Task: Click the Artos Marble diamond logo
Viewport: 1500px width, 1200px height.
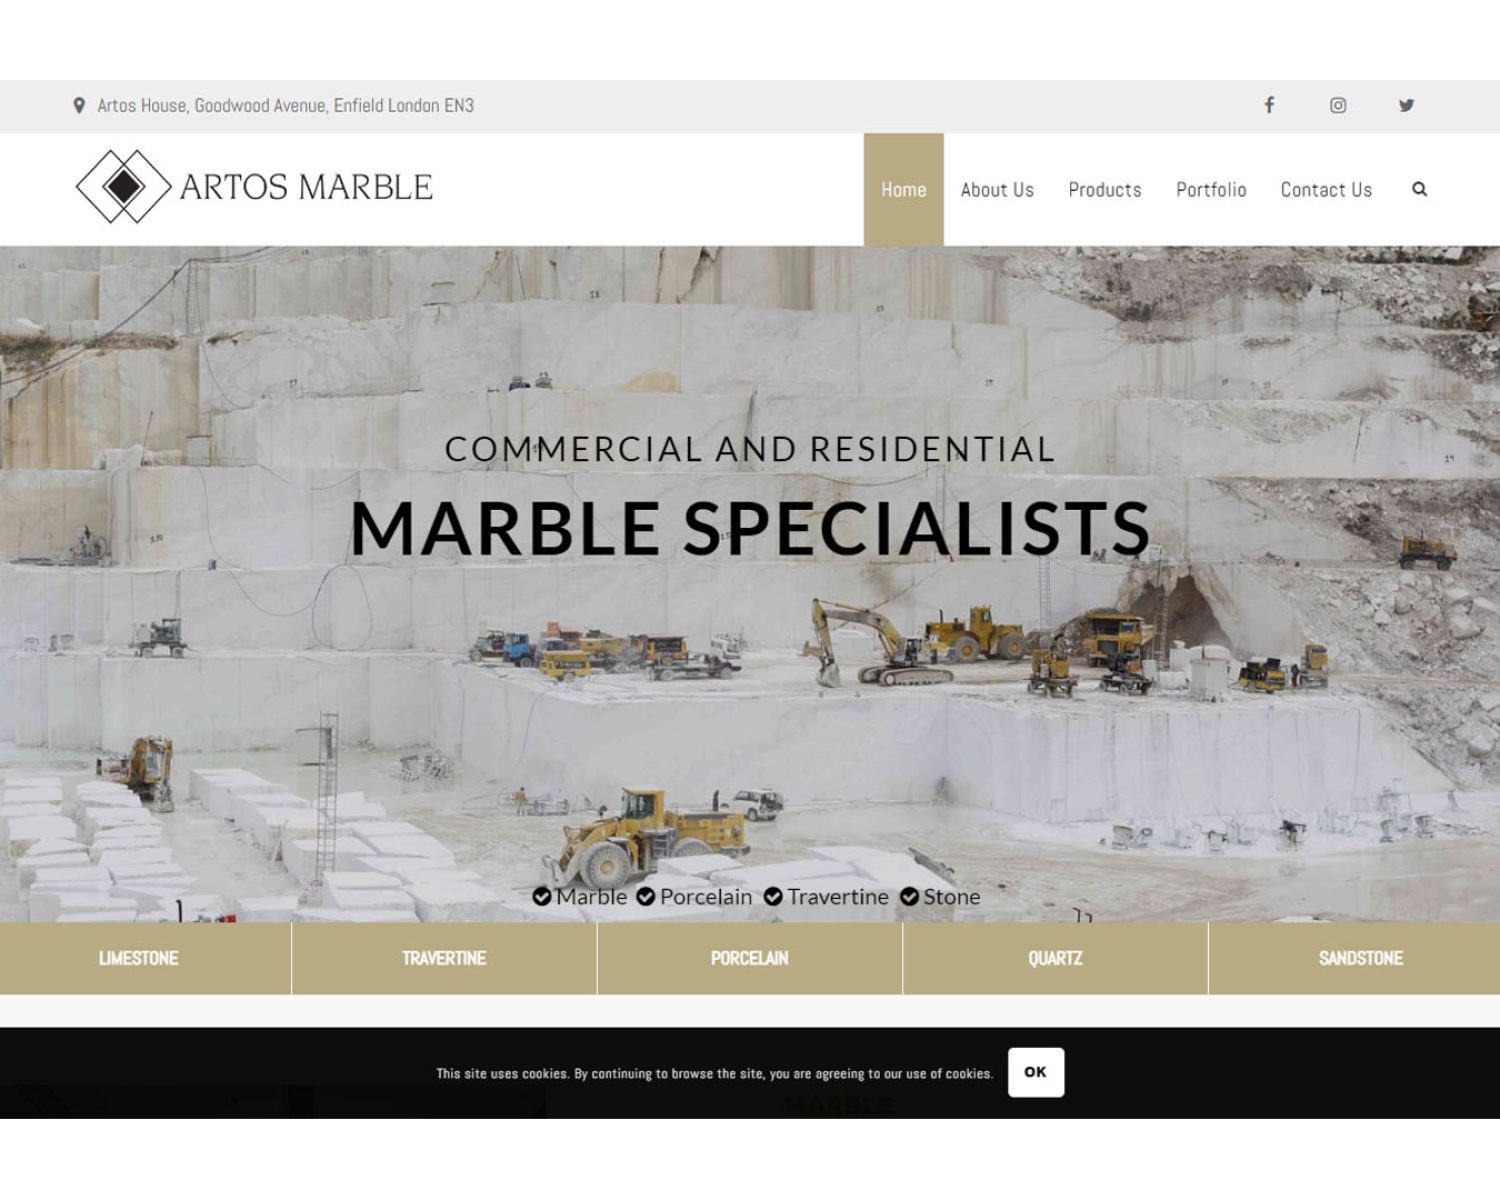Action: click(x=124, y=187)
